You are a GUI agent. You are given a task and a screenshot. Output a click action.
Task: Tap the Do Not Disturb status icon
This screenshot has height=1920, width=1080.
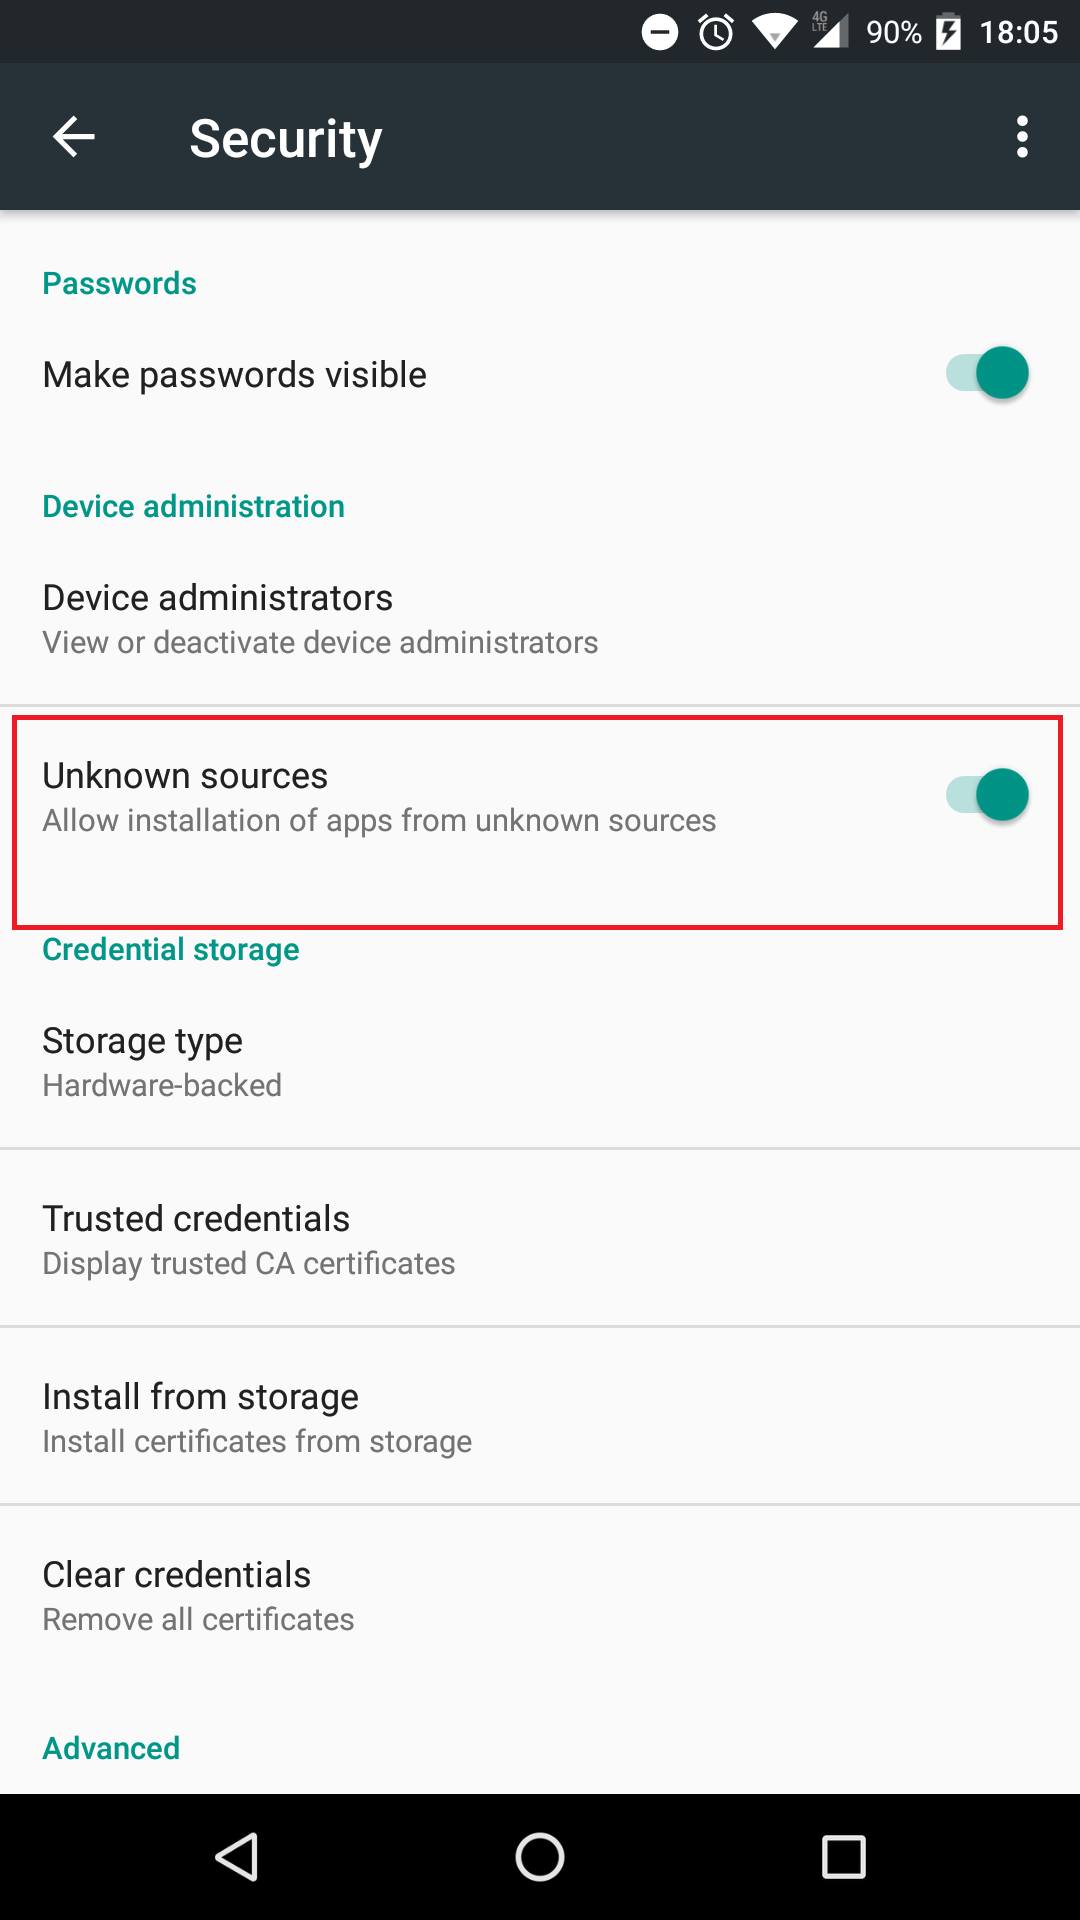660,33
